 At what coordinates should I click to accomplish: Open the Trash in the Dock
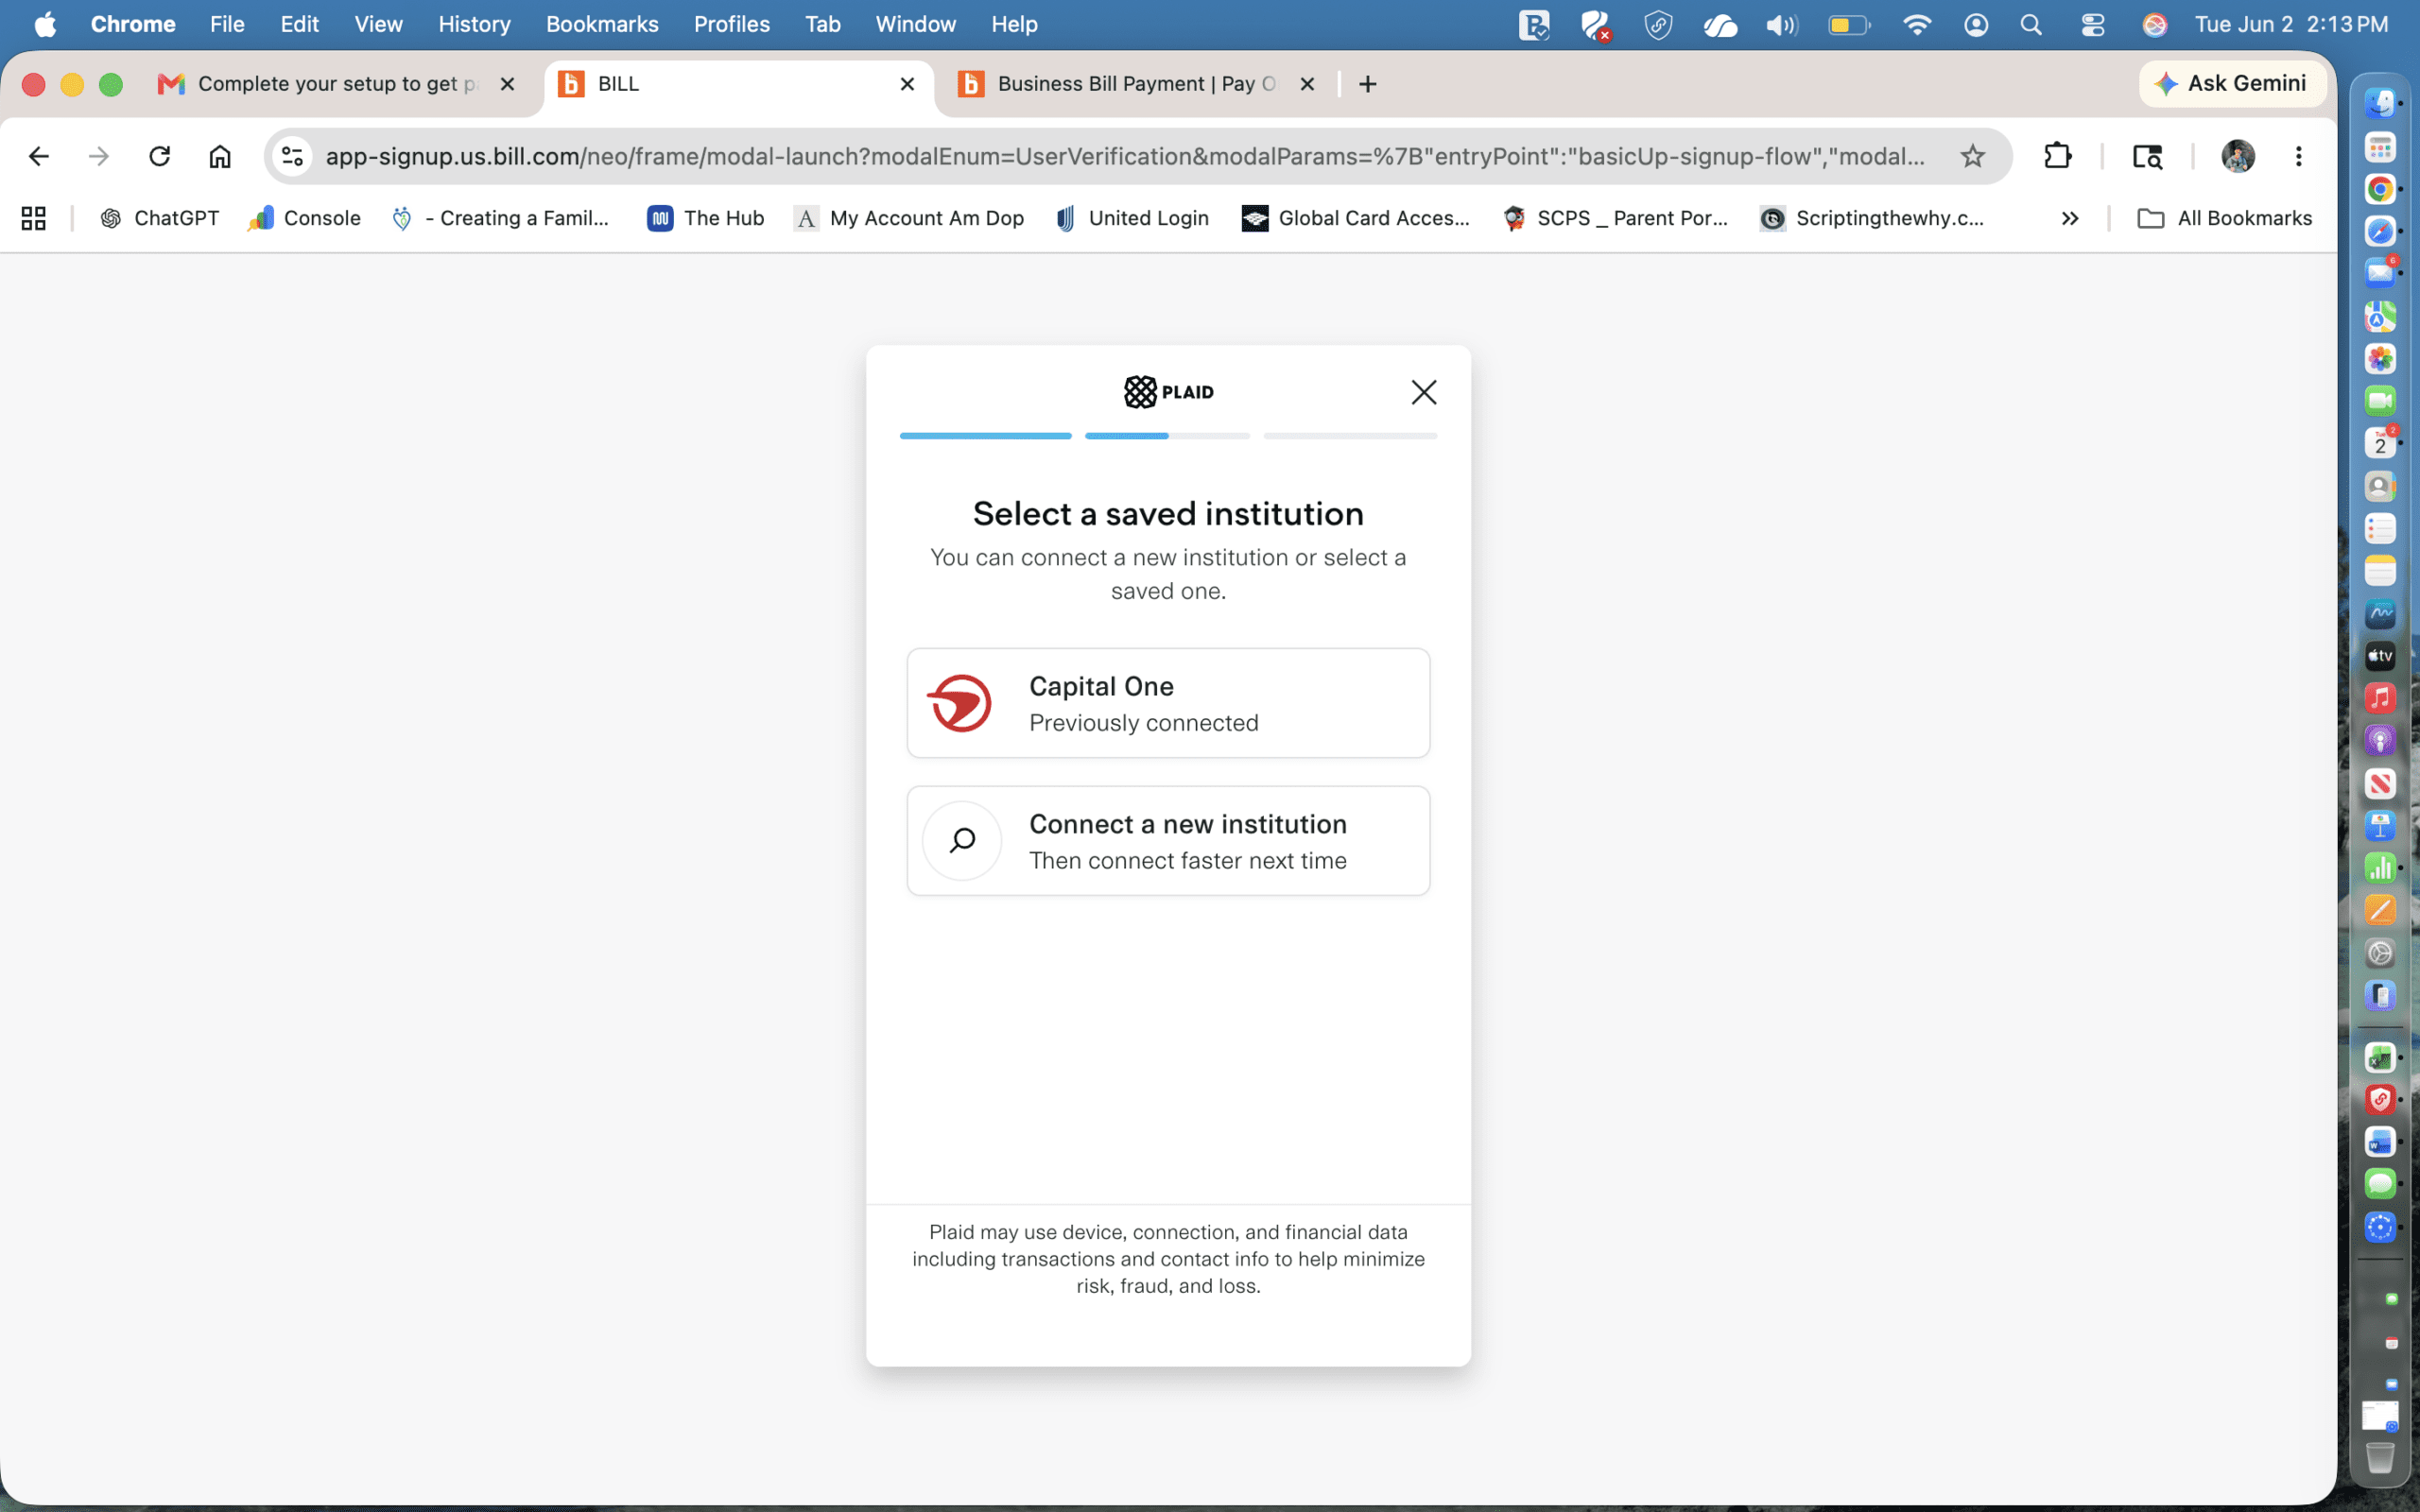(2380, 1458)
